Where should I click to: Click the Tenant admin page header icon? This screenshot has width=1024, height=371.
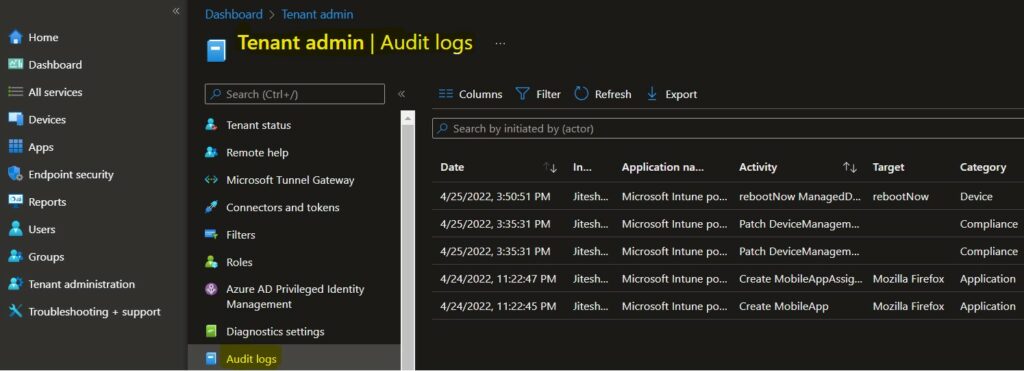point(216,50)
